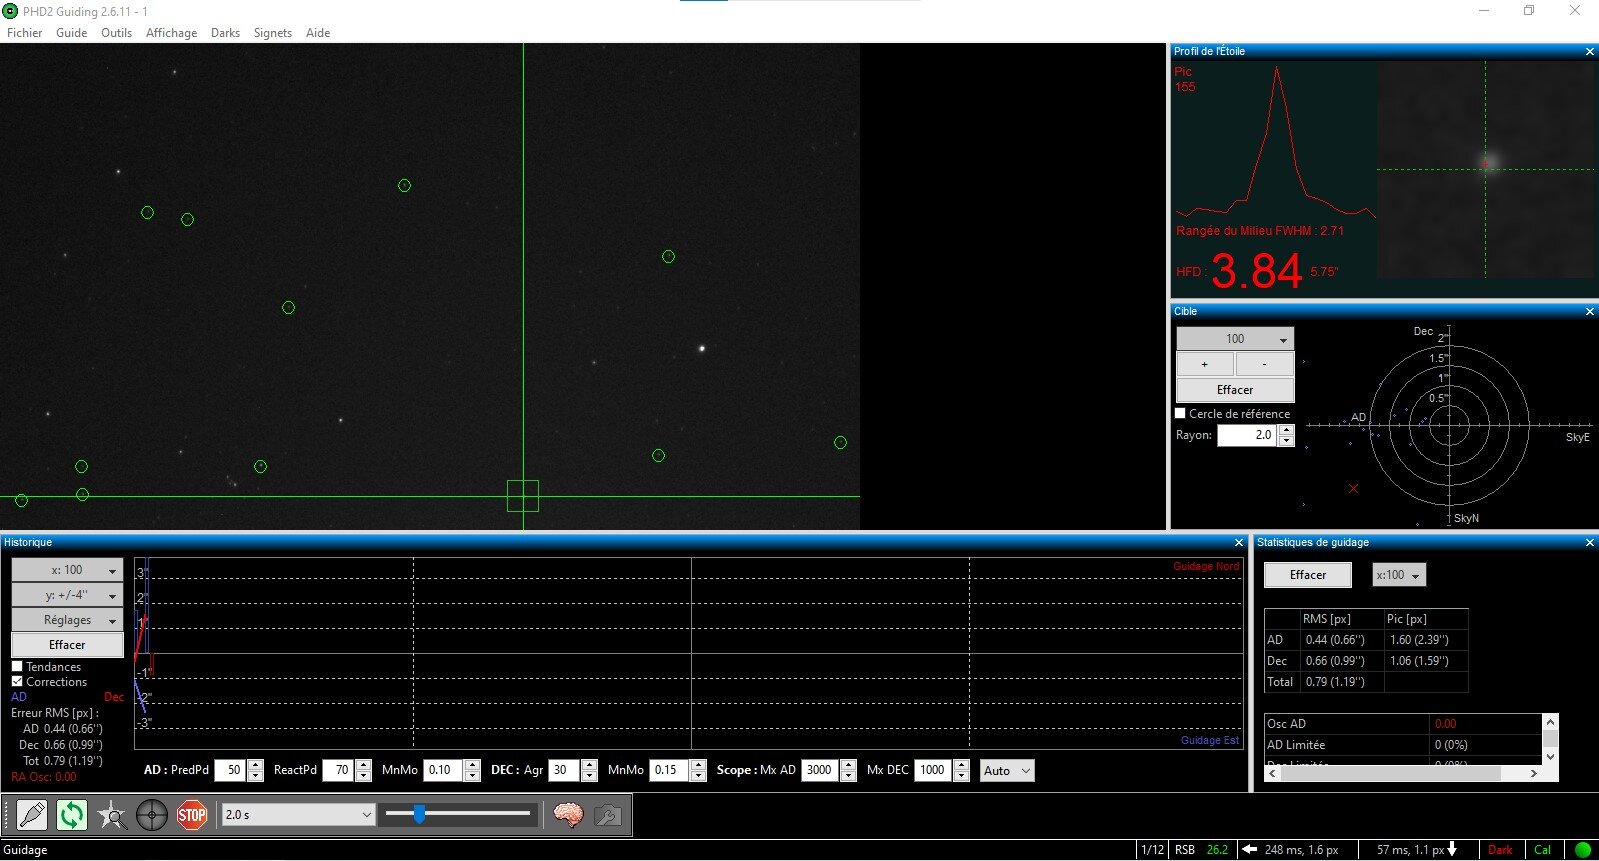
Task: Click the Cal indicator in status bar
Action: pyautogui.click(x=1542, y=850)
